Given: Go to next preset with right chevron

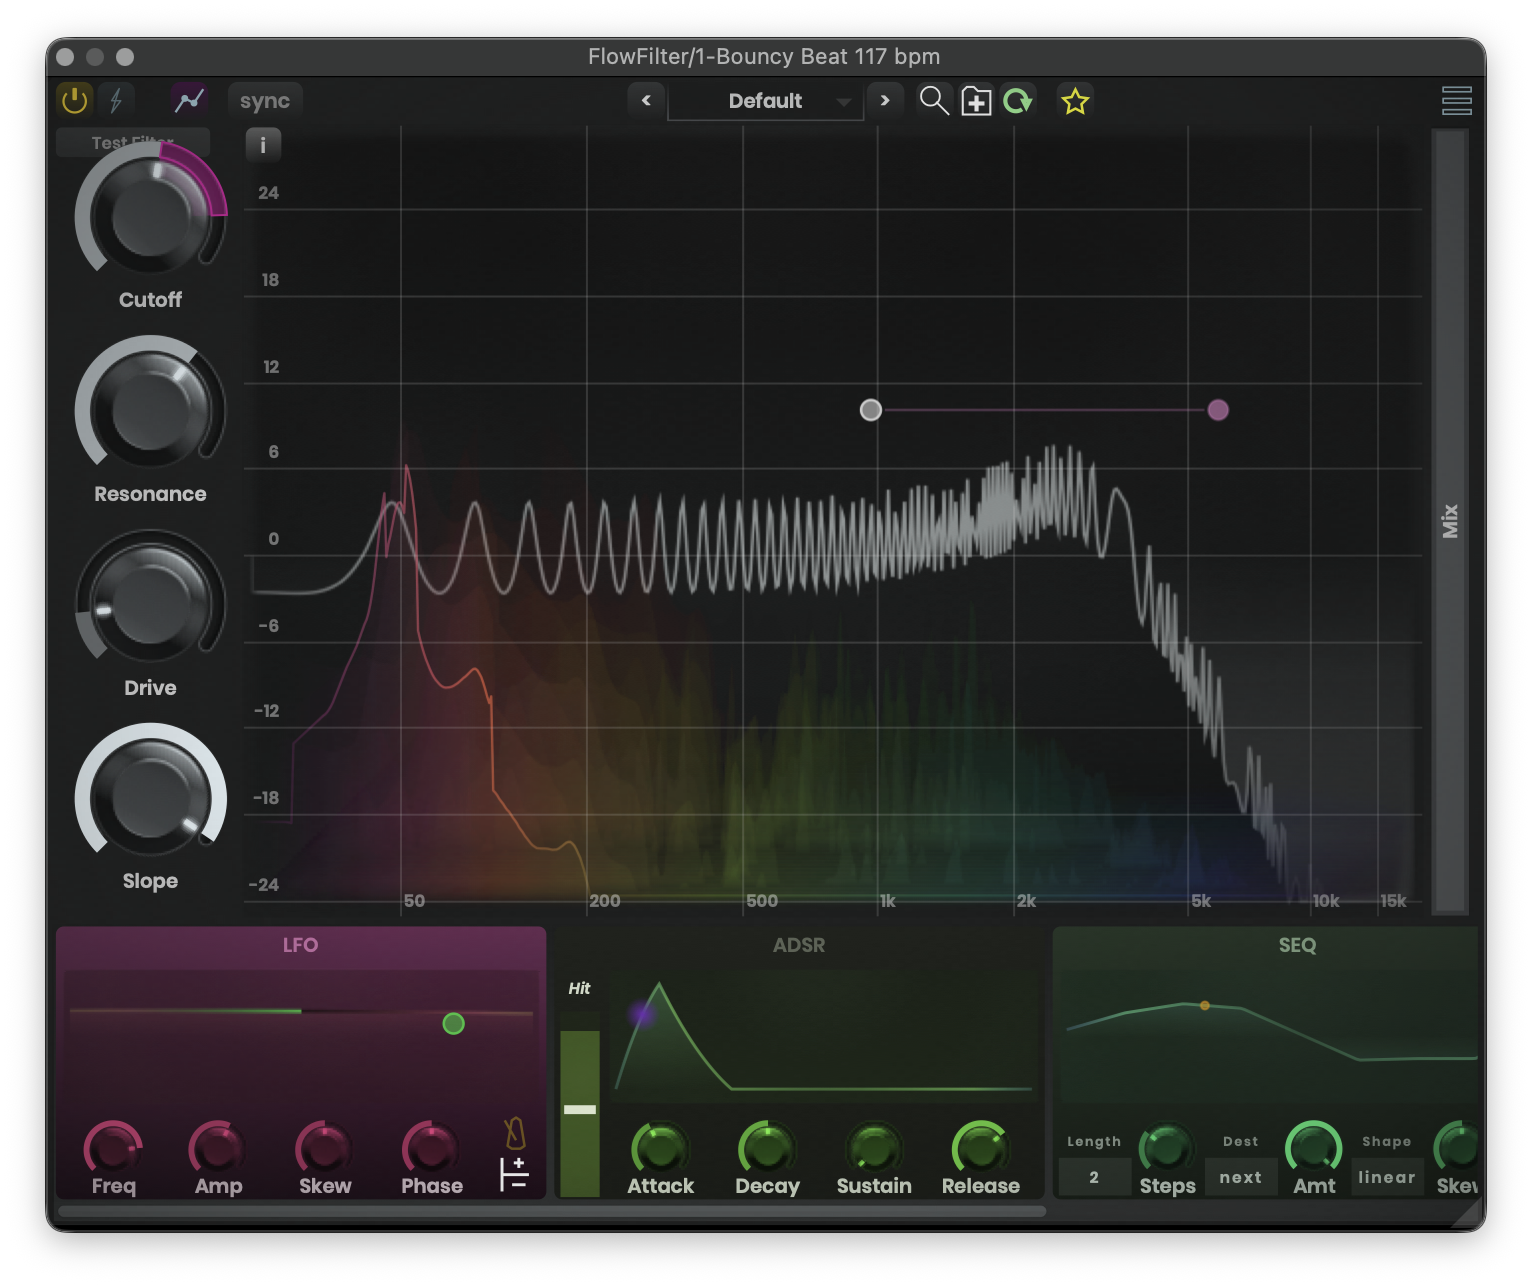Looking at the screenshot, I should click(x=885, y=100).
